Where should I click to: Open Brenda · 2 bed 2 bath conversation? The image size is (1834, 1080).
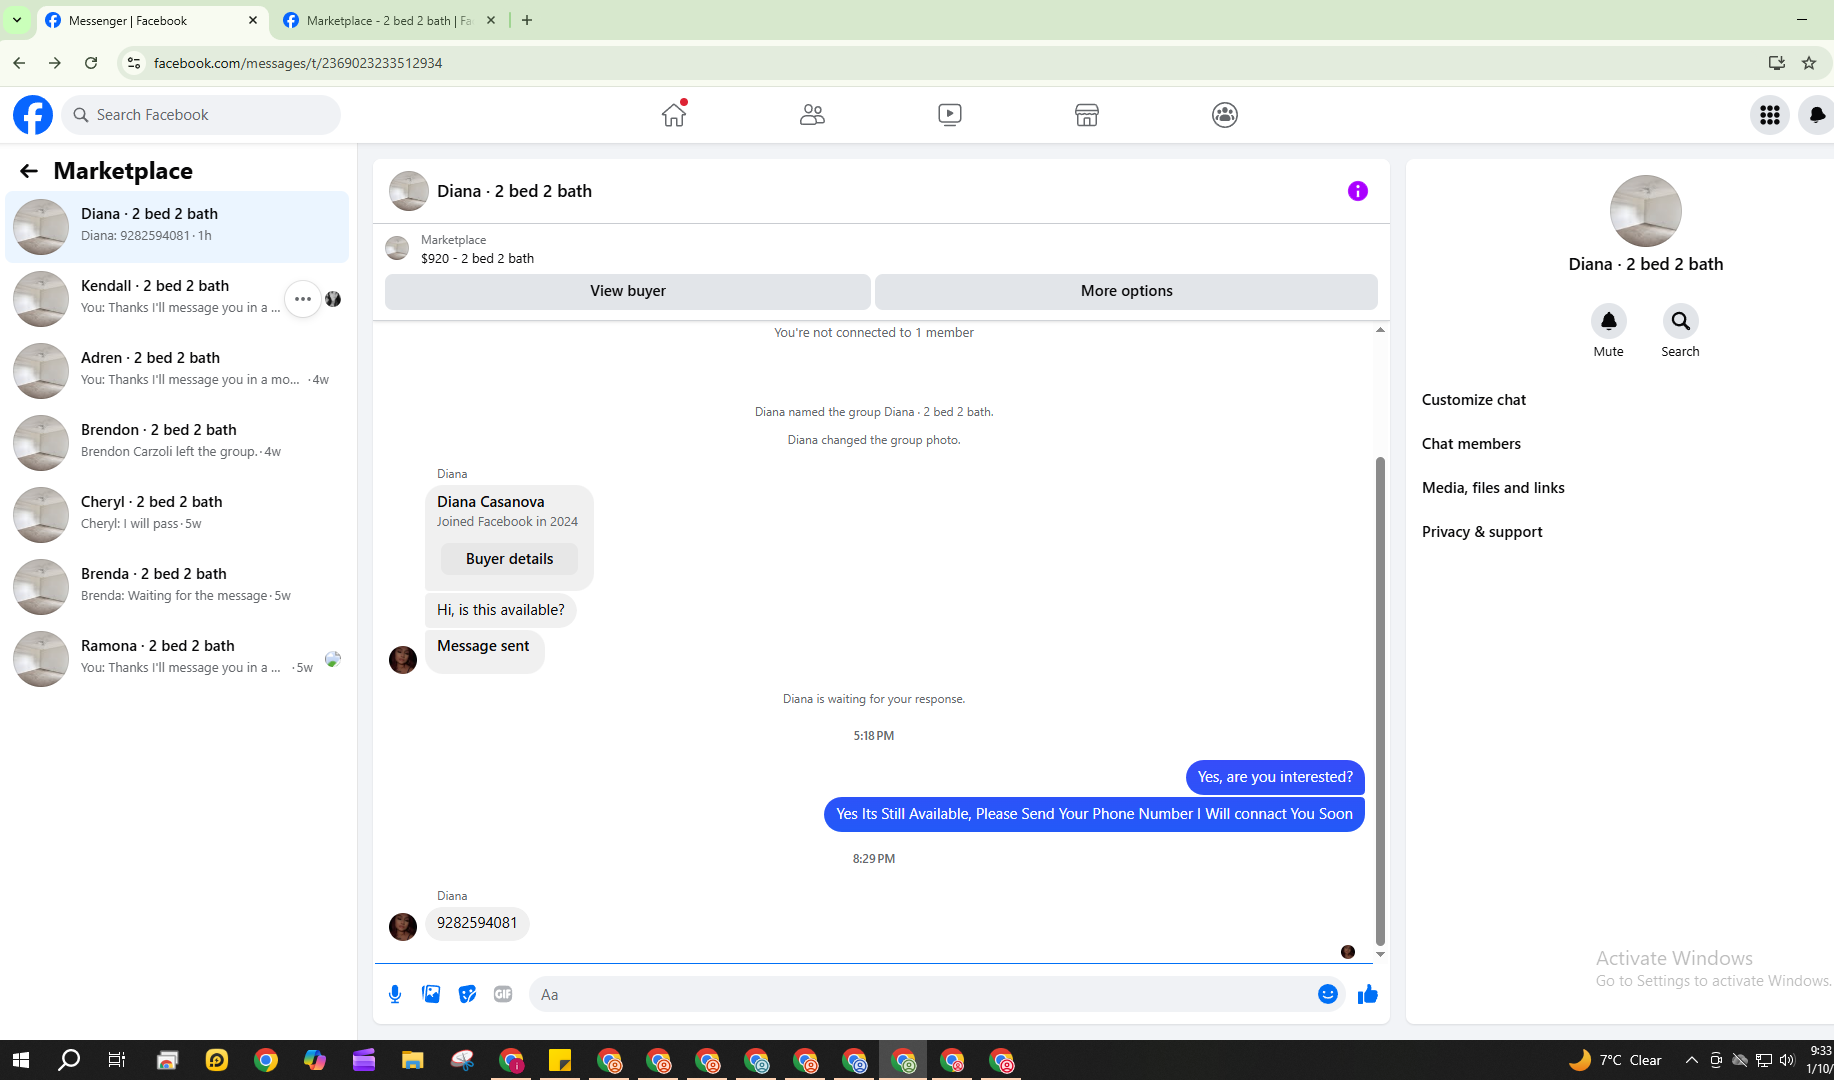click(177, 586)
